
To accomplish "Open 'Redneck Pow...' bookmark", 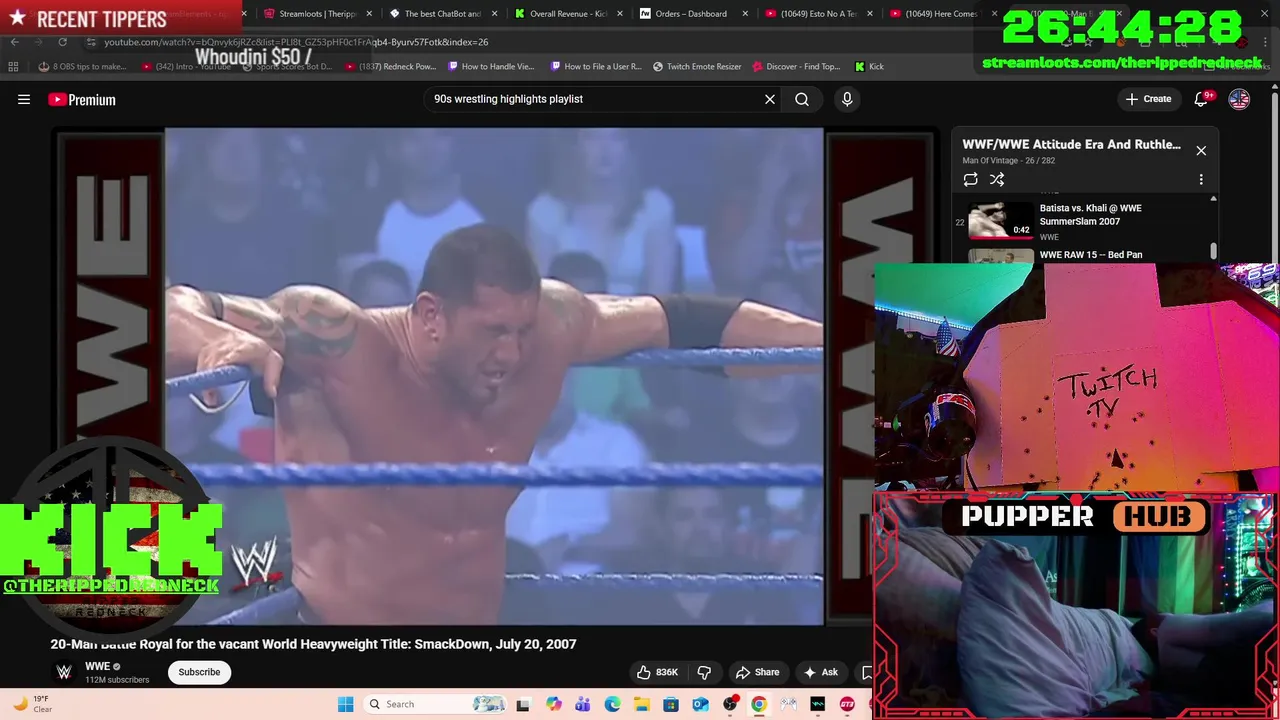I will point(391,67).
